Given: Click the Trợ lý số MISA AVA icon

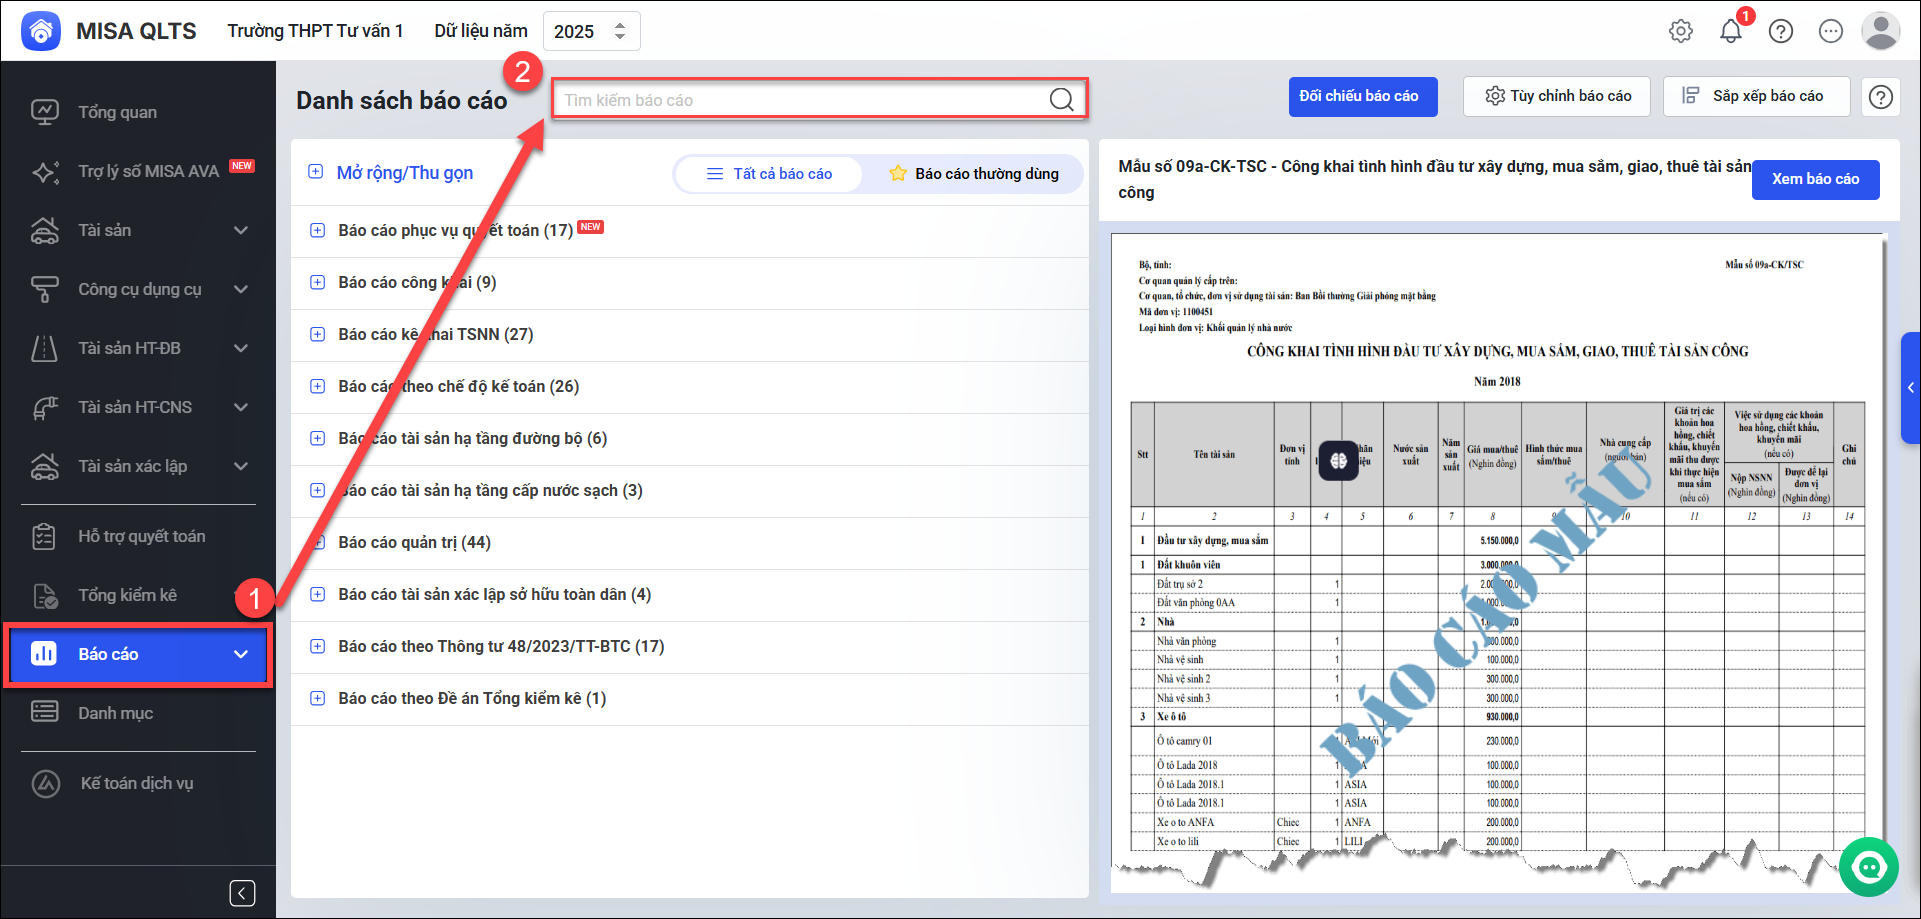Looking at the screenshot, I should pyautogui.click(x=44, y=171).
